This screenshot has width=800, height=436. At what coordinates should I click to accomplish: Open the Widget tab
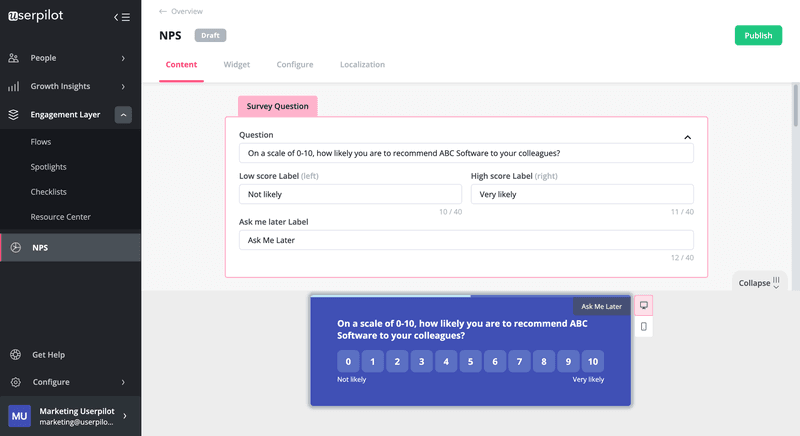(237, 65)
